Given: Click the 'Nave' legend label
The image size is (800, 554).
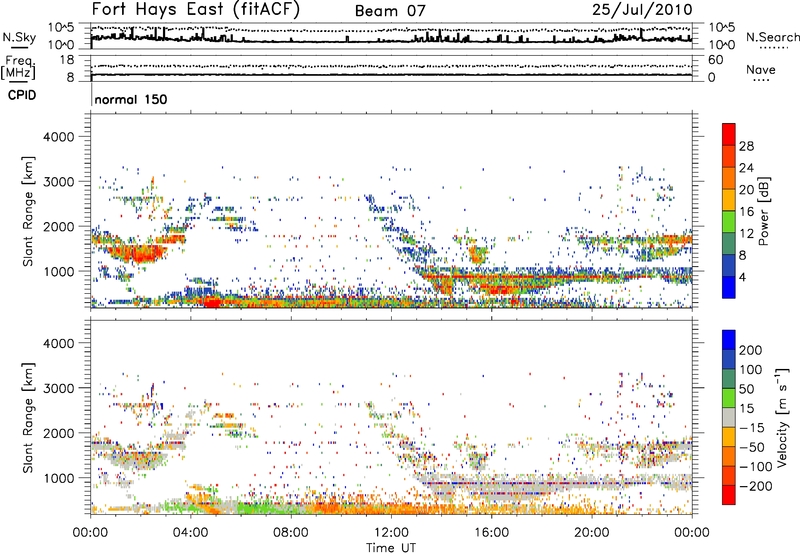Looking at the screenshot, I should pos(761,69).
